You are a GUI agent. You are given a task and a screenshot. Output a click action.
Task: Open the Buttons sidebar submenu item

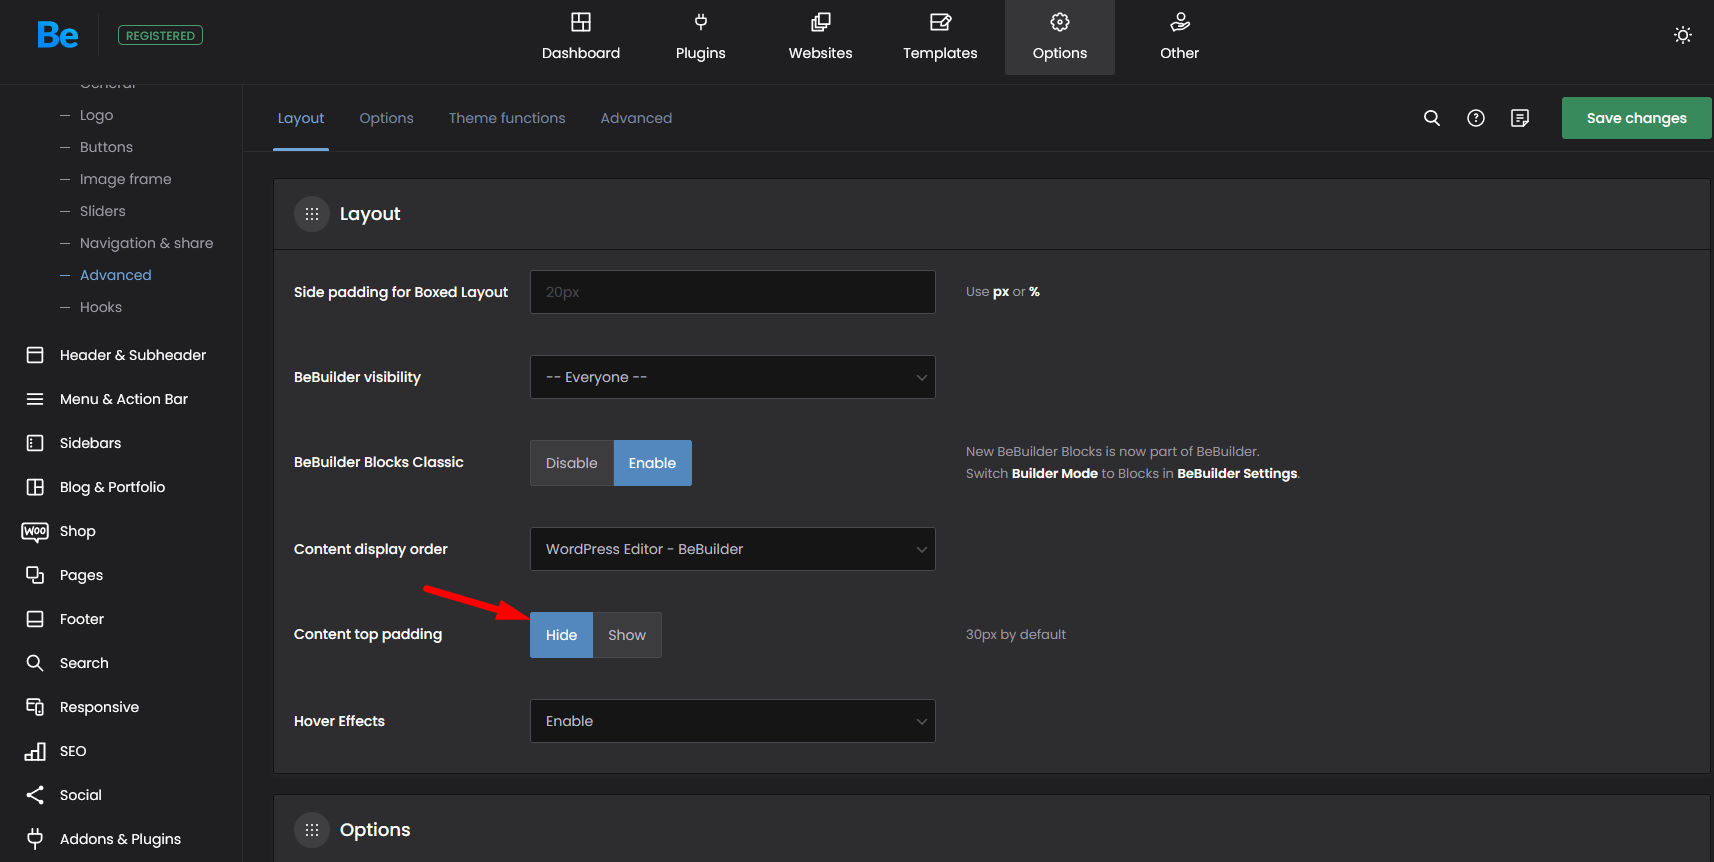tap(106, 147)
